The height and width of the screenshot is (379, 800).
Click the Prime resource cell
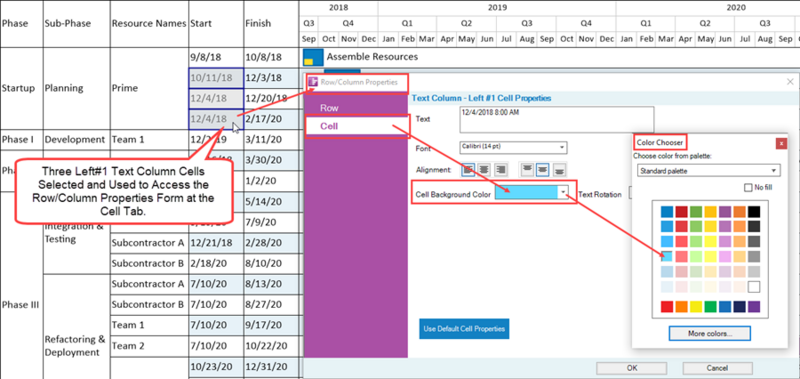click(x=149, y=88)
